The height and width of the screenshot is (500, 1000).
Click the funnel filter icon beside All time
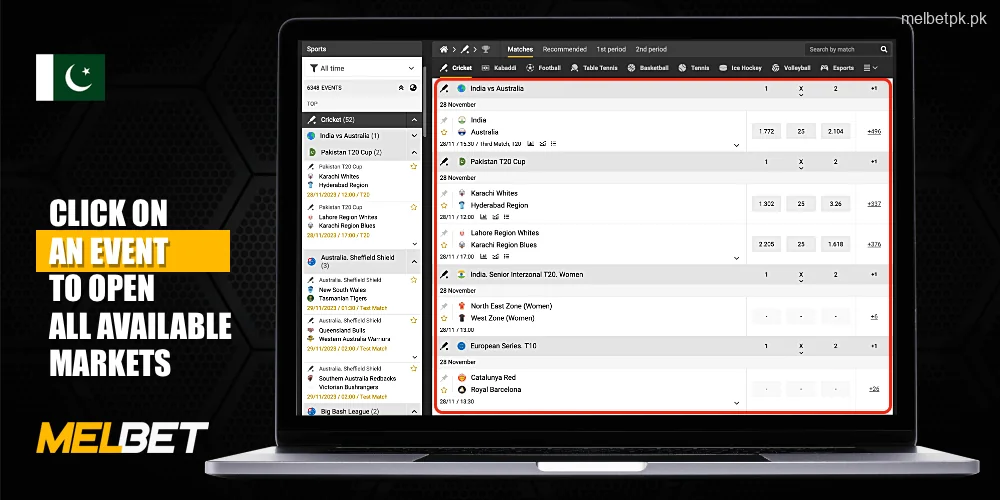314,68
